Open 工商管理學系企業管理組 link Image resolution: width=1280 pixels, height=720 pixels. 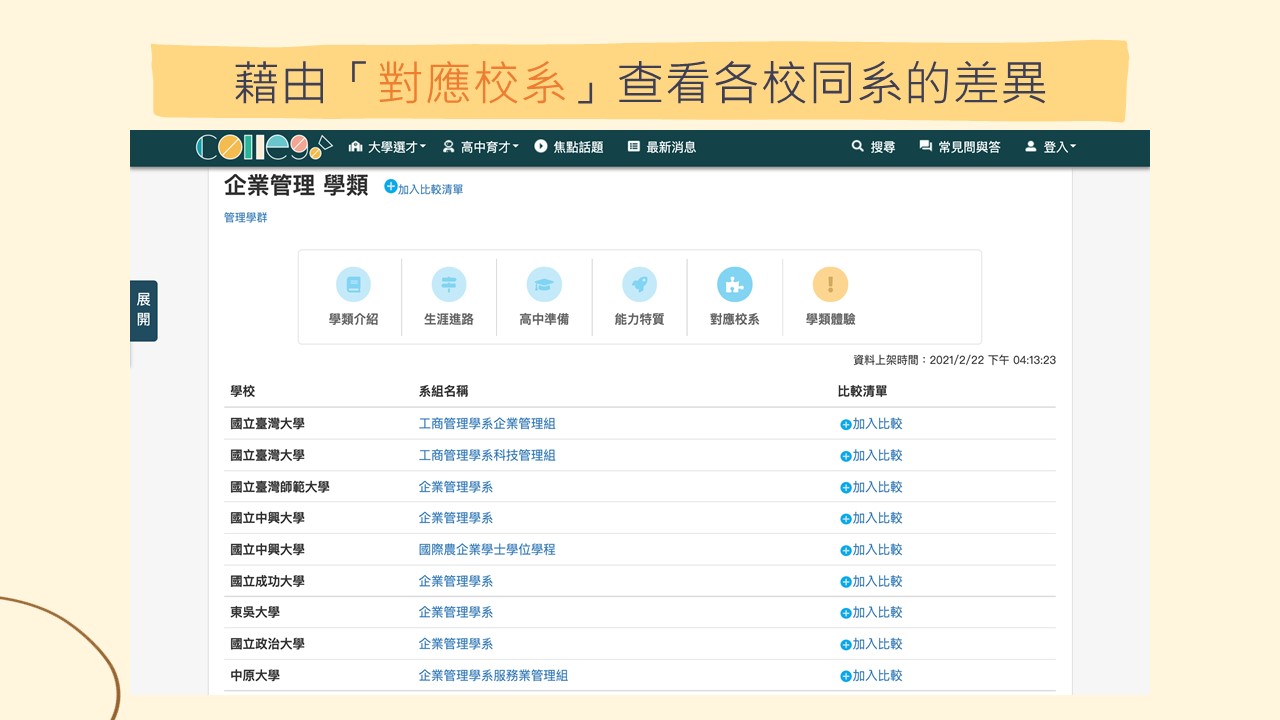pyautogui.click(x=487, y=424)
